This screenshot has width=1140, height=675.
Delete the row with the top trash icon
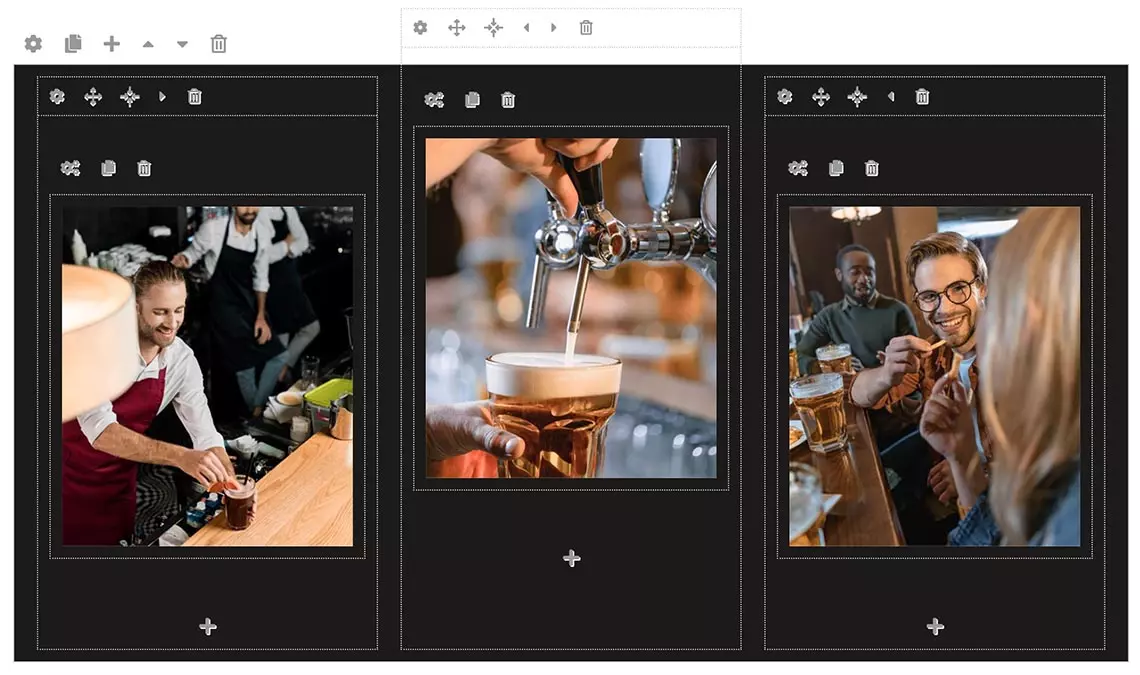[218, 43]
